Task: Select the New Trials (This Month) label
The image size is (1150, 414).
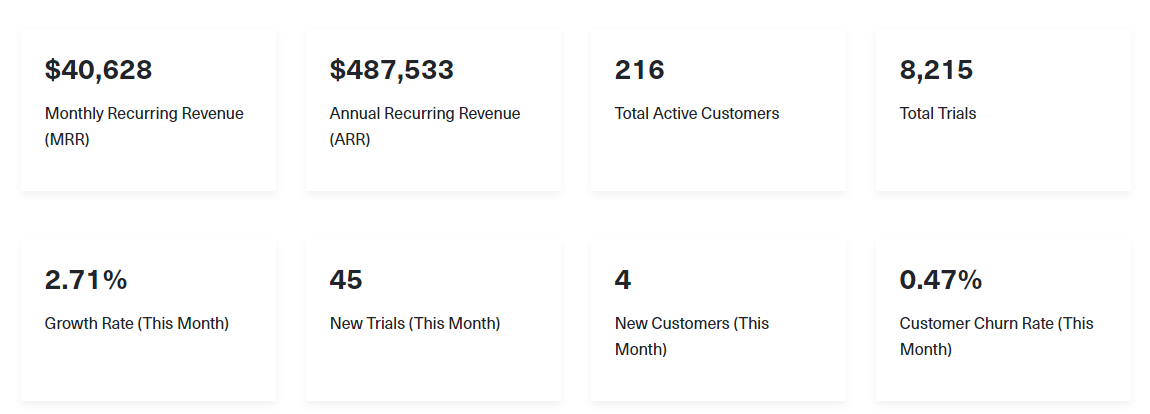Action: click(x=415, y=324)
